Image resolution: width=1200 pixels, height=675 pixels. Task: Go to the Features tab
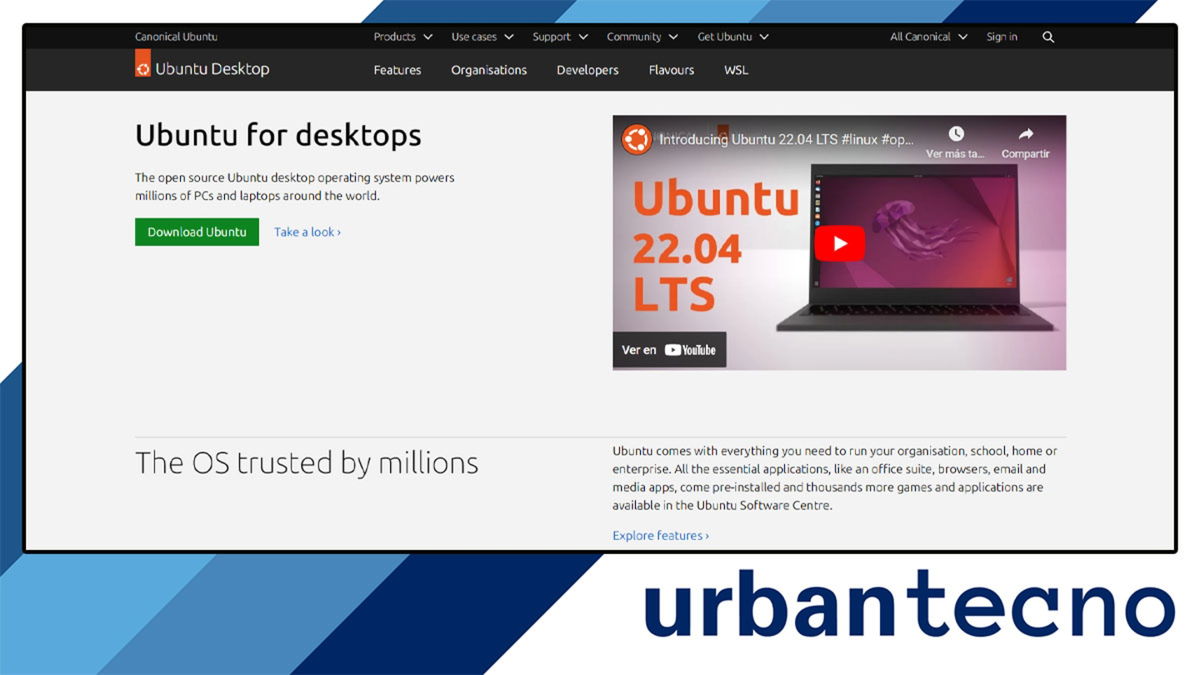pos(397,70)
